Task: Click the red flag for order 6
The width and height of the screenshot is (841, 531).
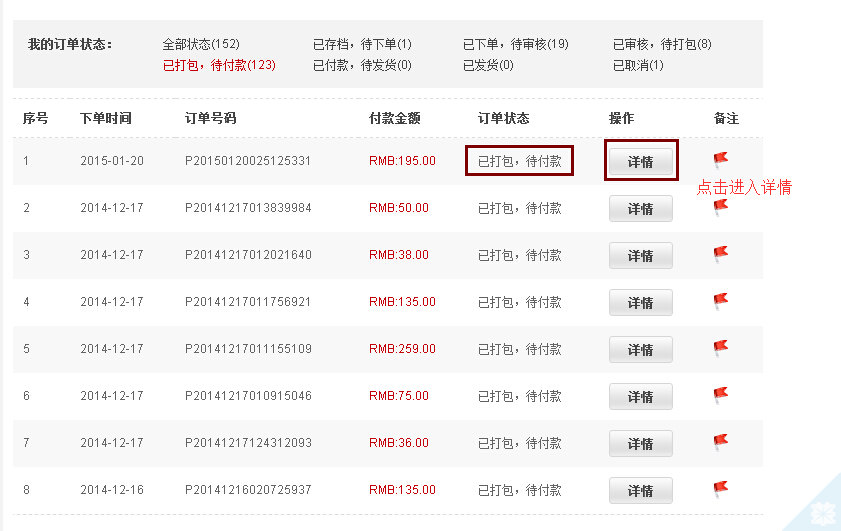Action: coord(720,395)
